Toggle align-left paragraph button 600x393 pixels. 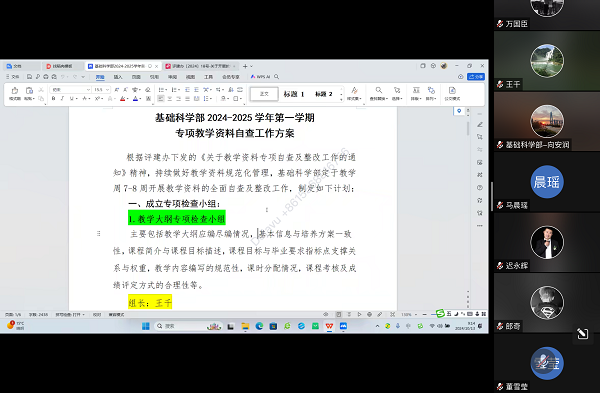pos(161,99)
